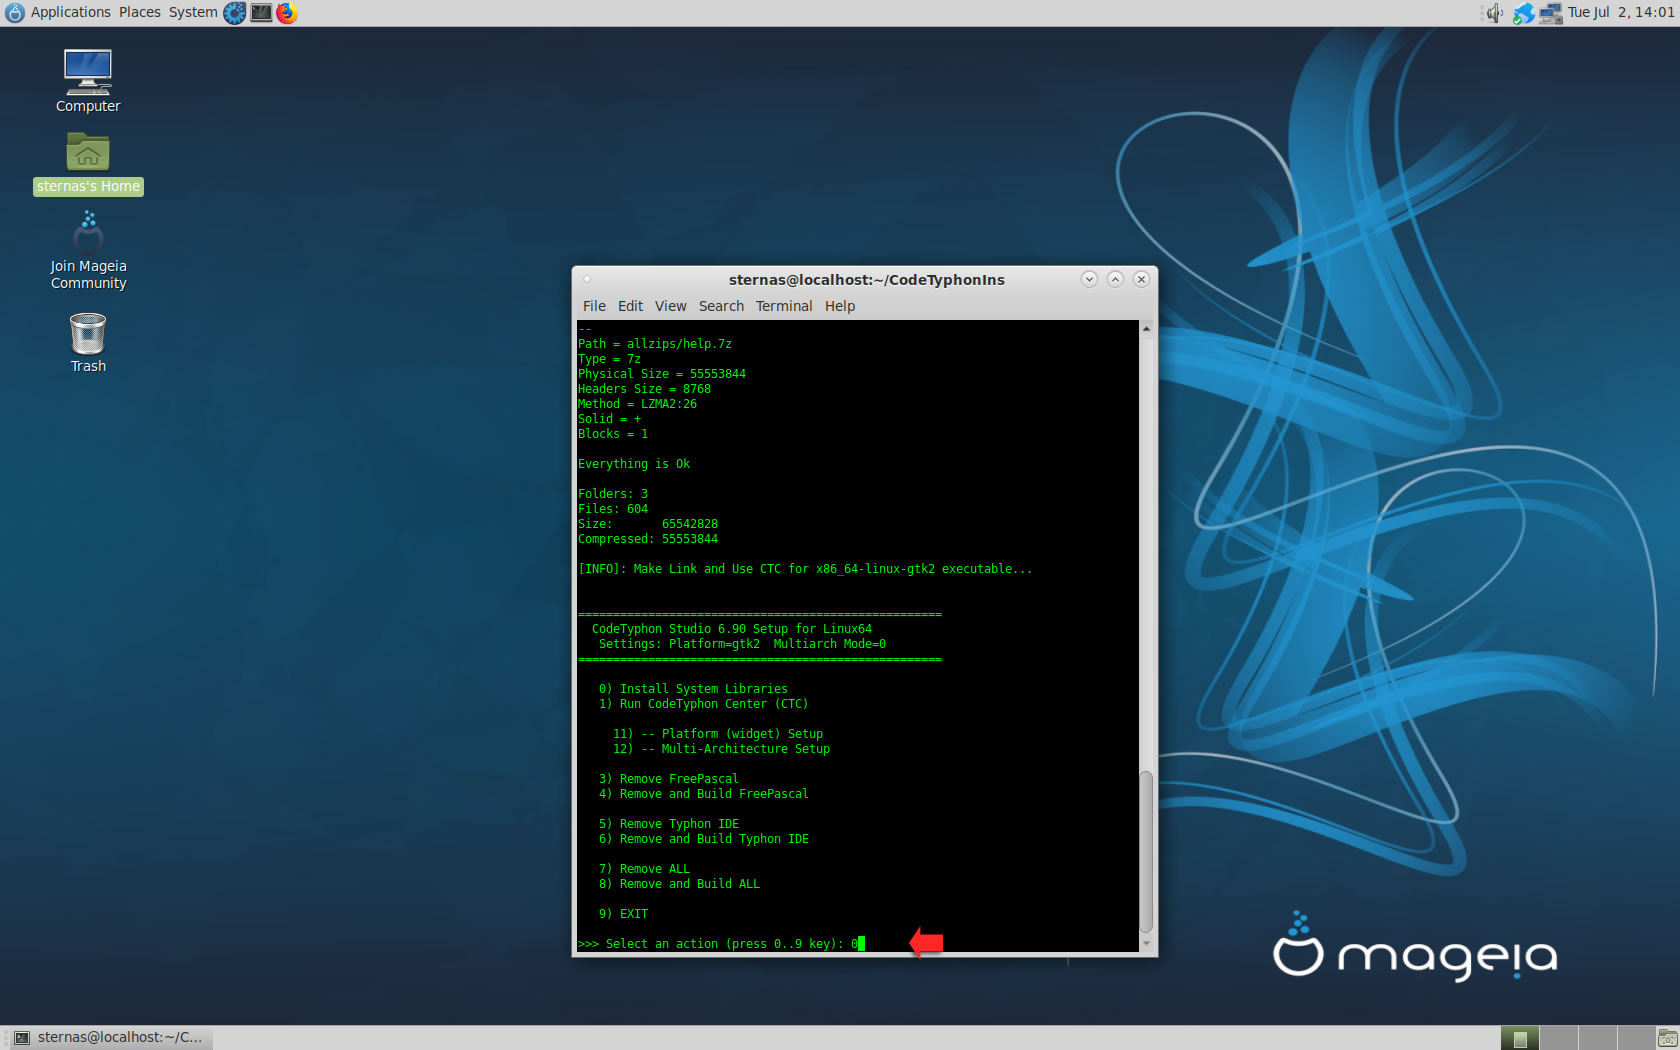Launch Firefox from top panel
Image resolution: width=1680 pixels, height=1050 pixels.
(x=287, y=13)
